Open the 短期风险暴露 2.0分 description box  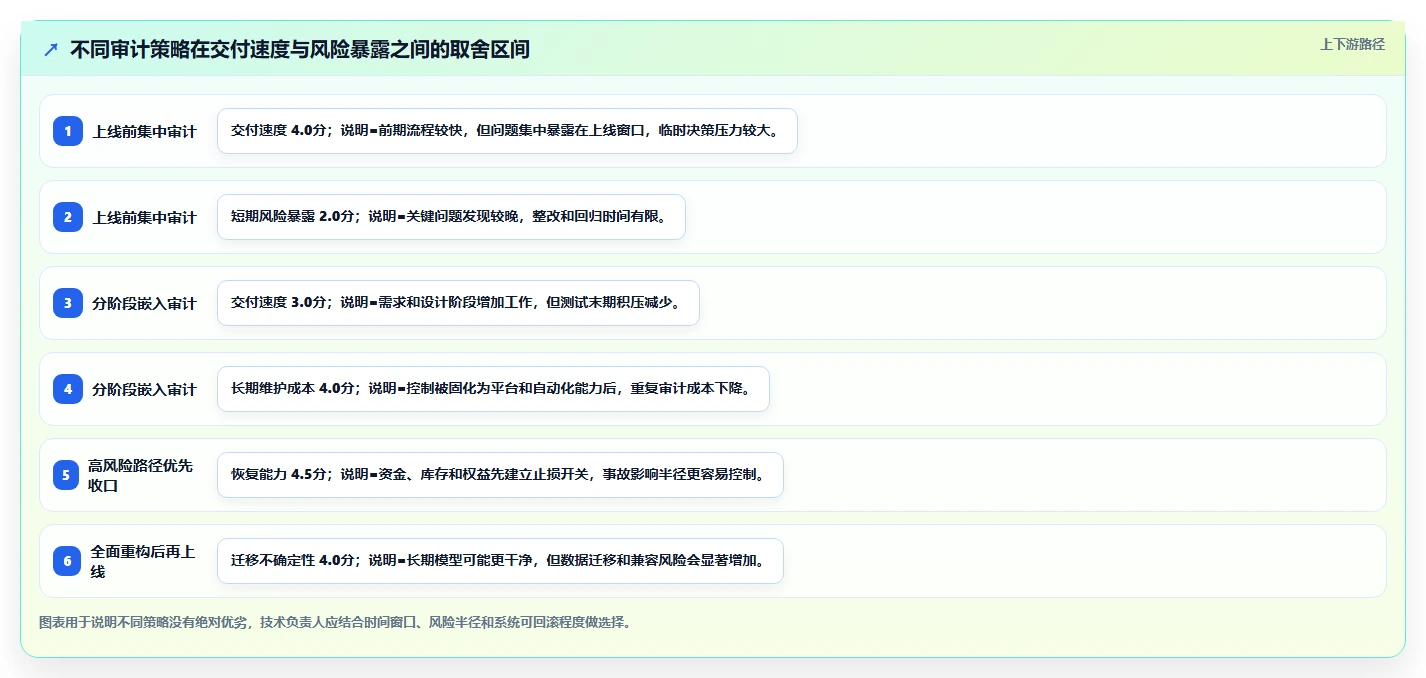tap(451, 217)
